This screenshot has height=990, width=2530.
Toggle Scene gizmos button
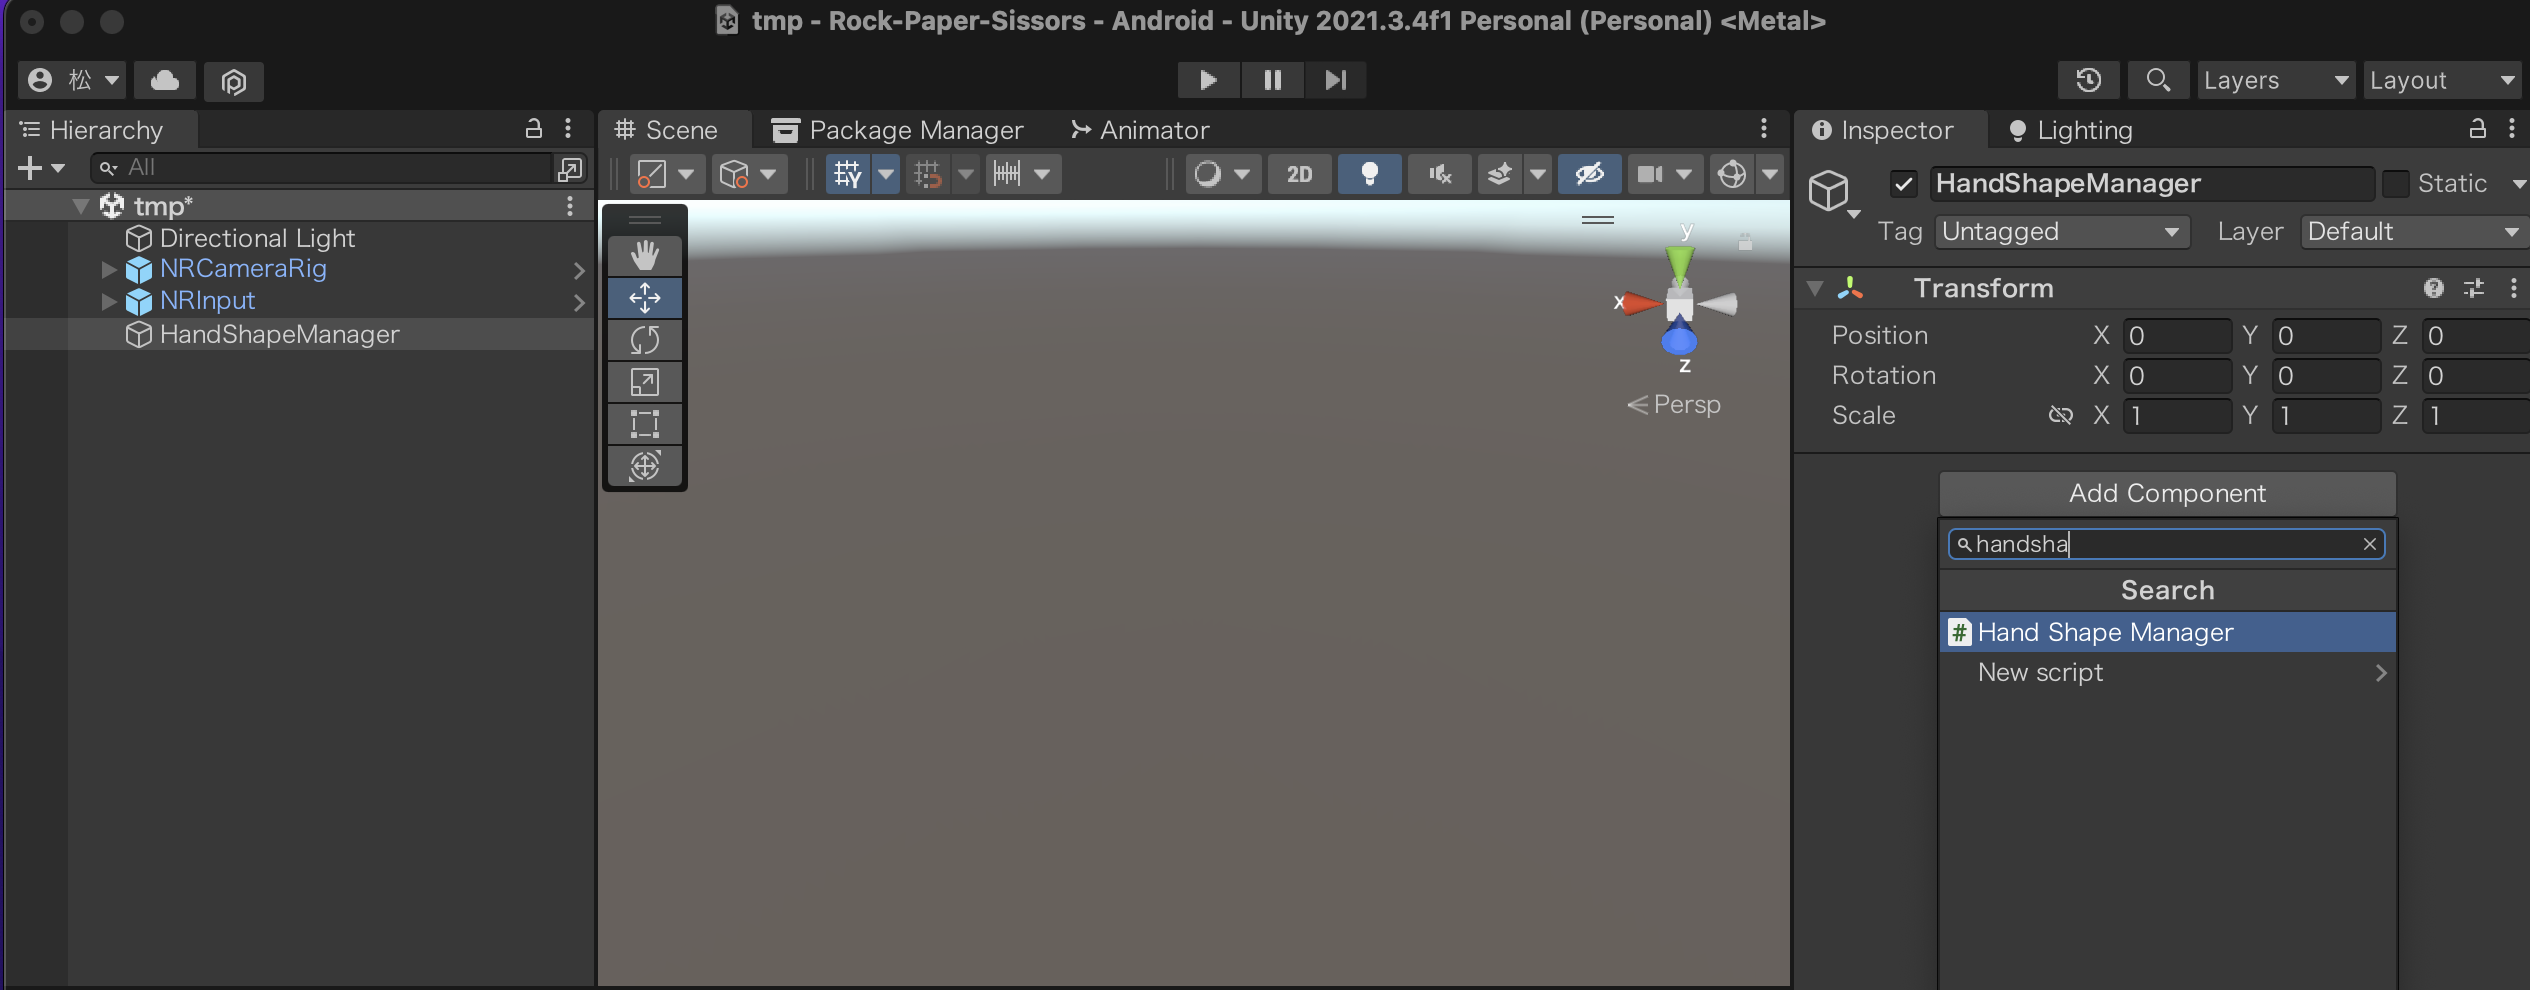[x=1731, y=174]
